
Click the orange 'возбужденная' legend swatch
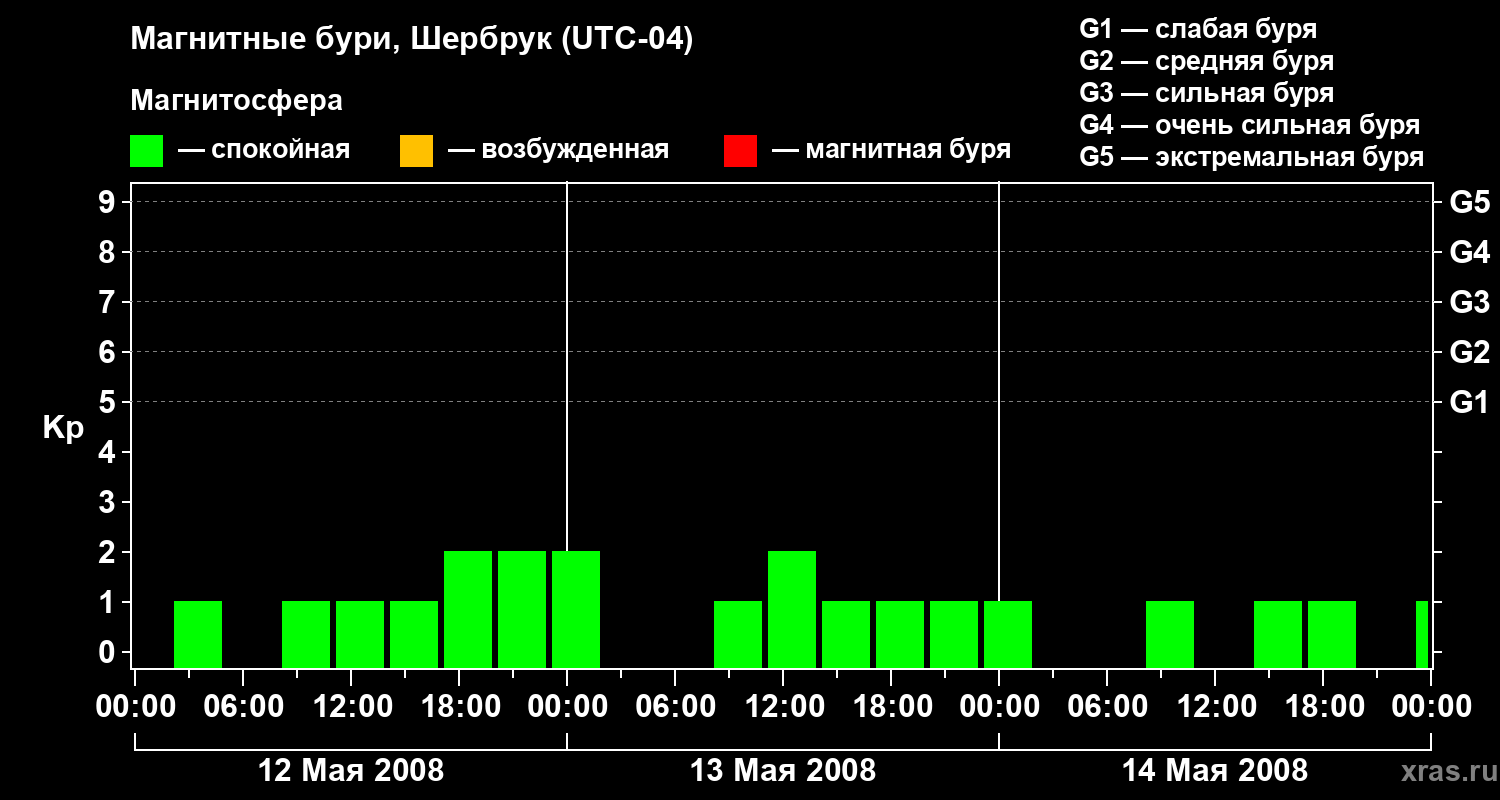416,151
